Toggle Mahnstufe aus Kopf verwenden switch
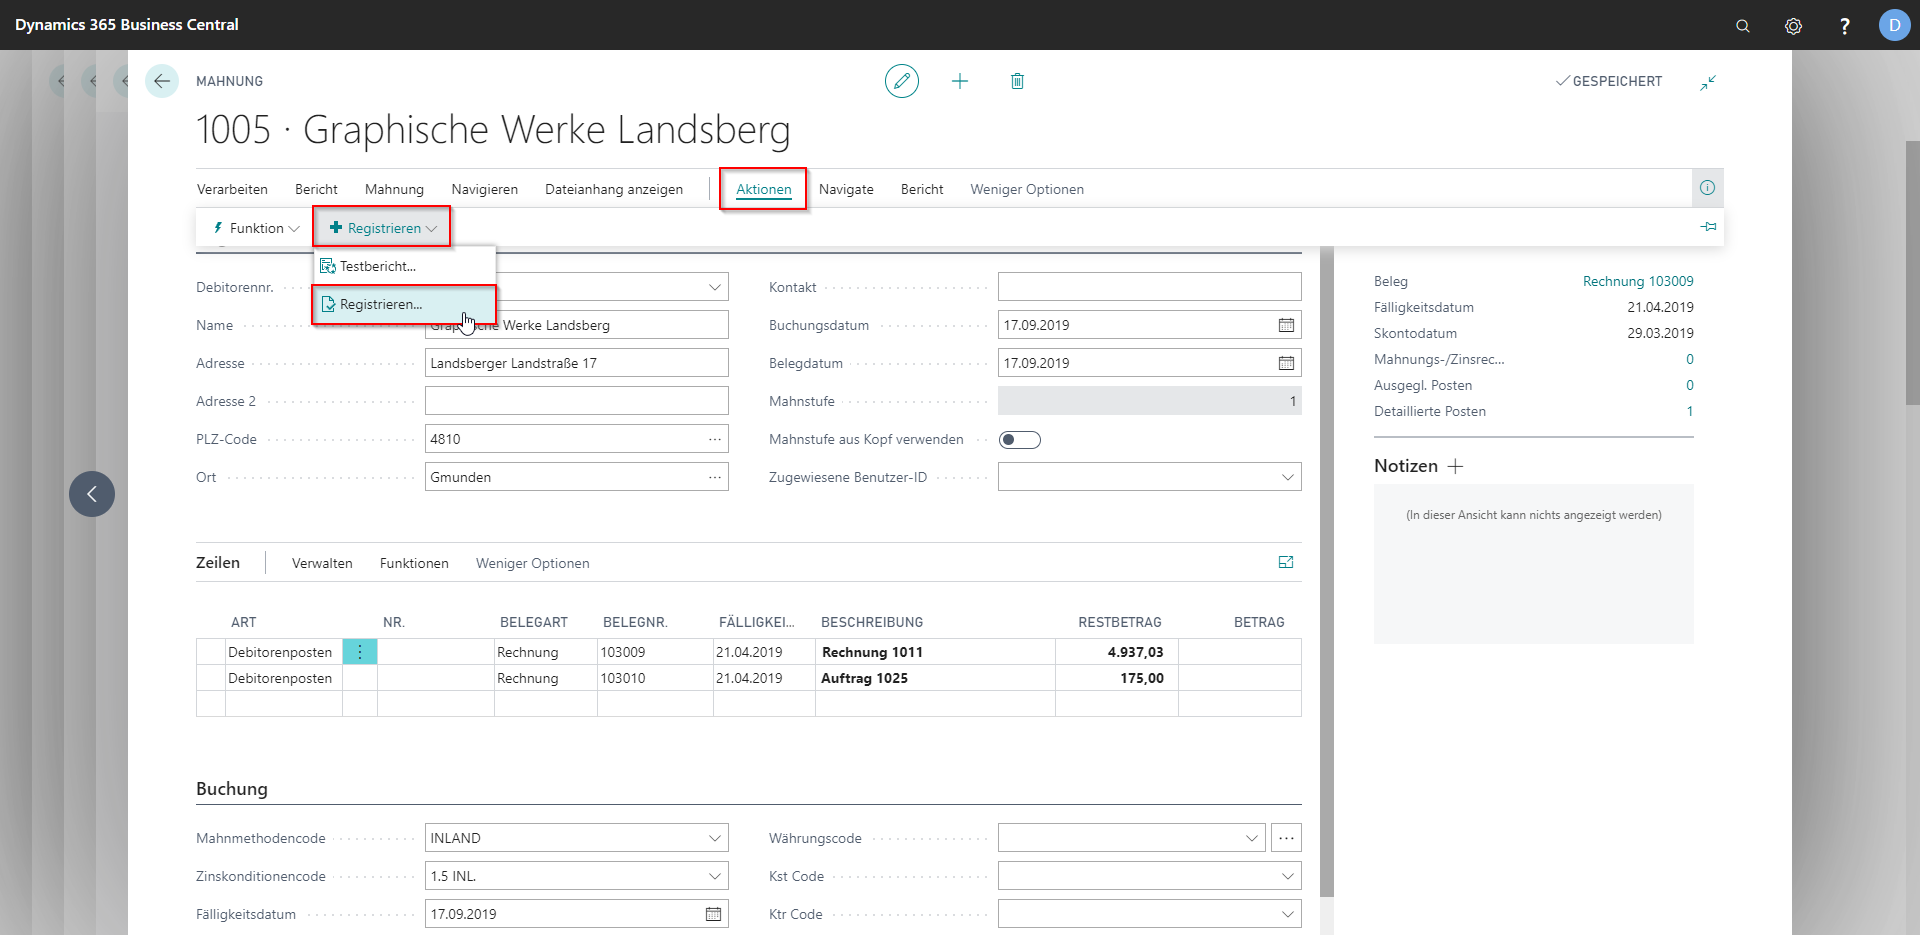This screenshot has width=1920, height=935. (1020, 440)
